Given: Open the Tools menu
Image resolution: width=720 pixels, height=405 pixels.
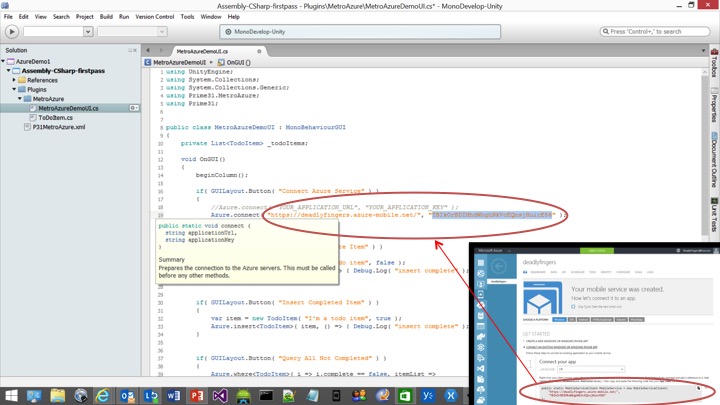Looking at the screenshot, I should (x=187, y=17).
